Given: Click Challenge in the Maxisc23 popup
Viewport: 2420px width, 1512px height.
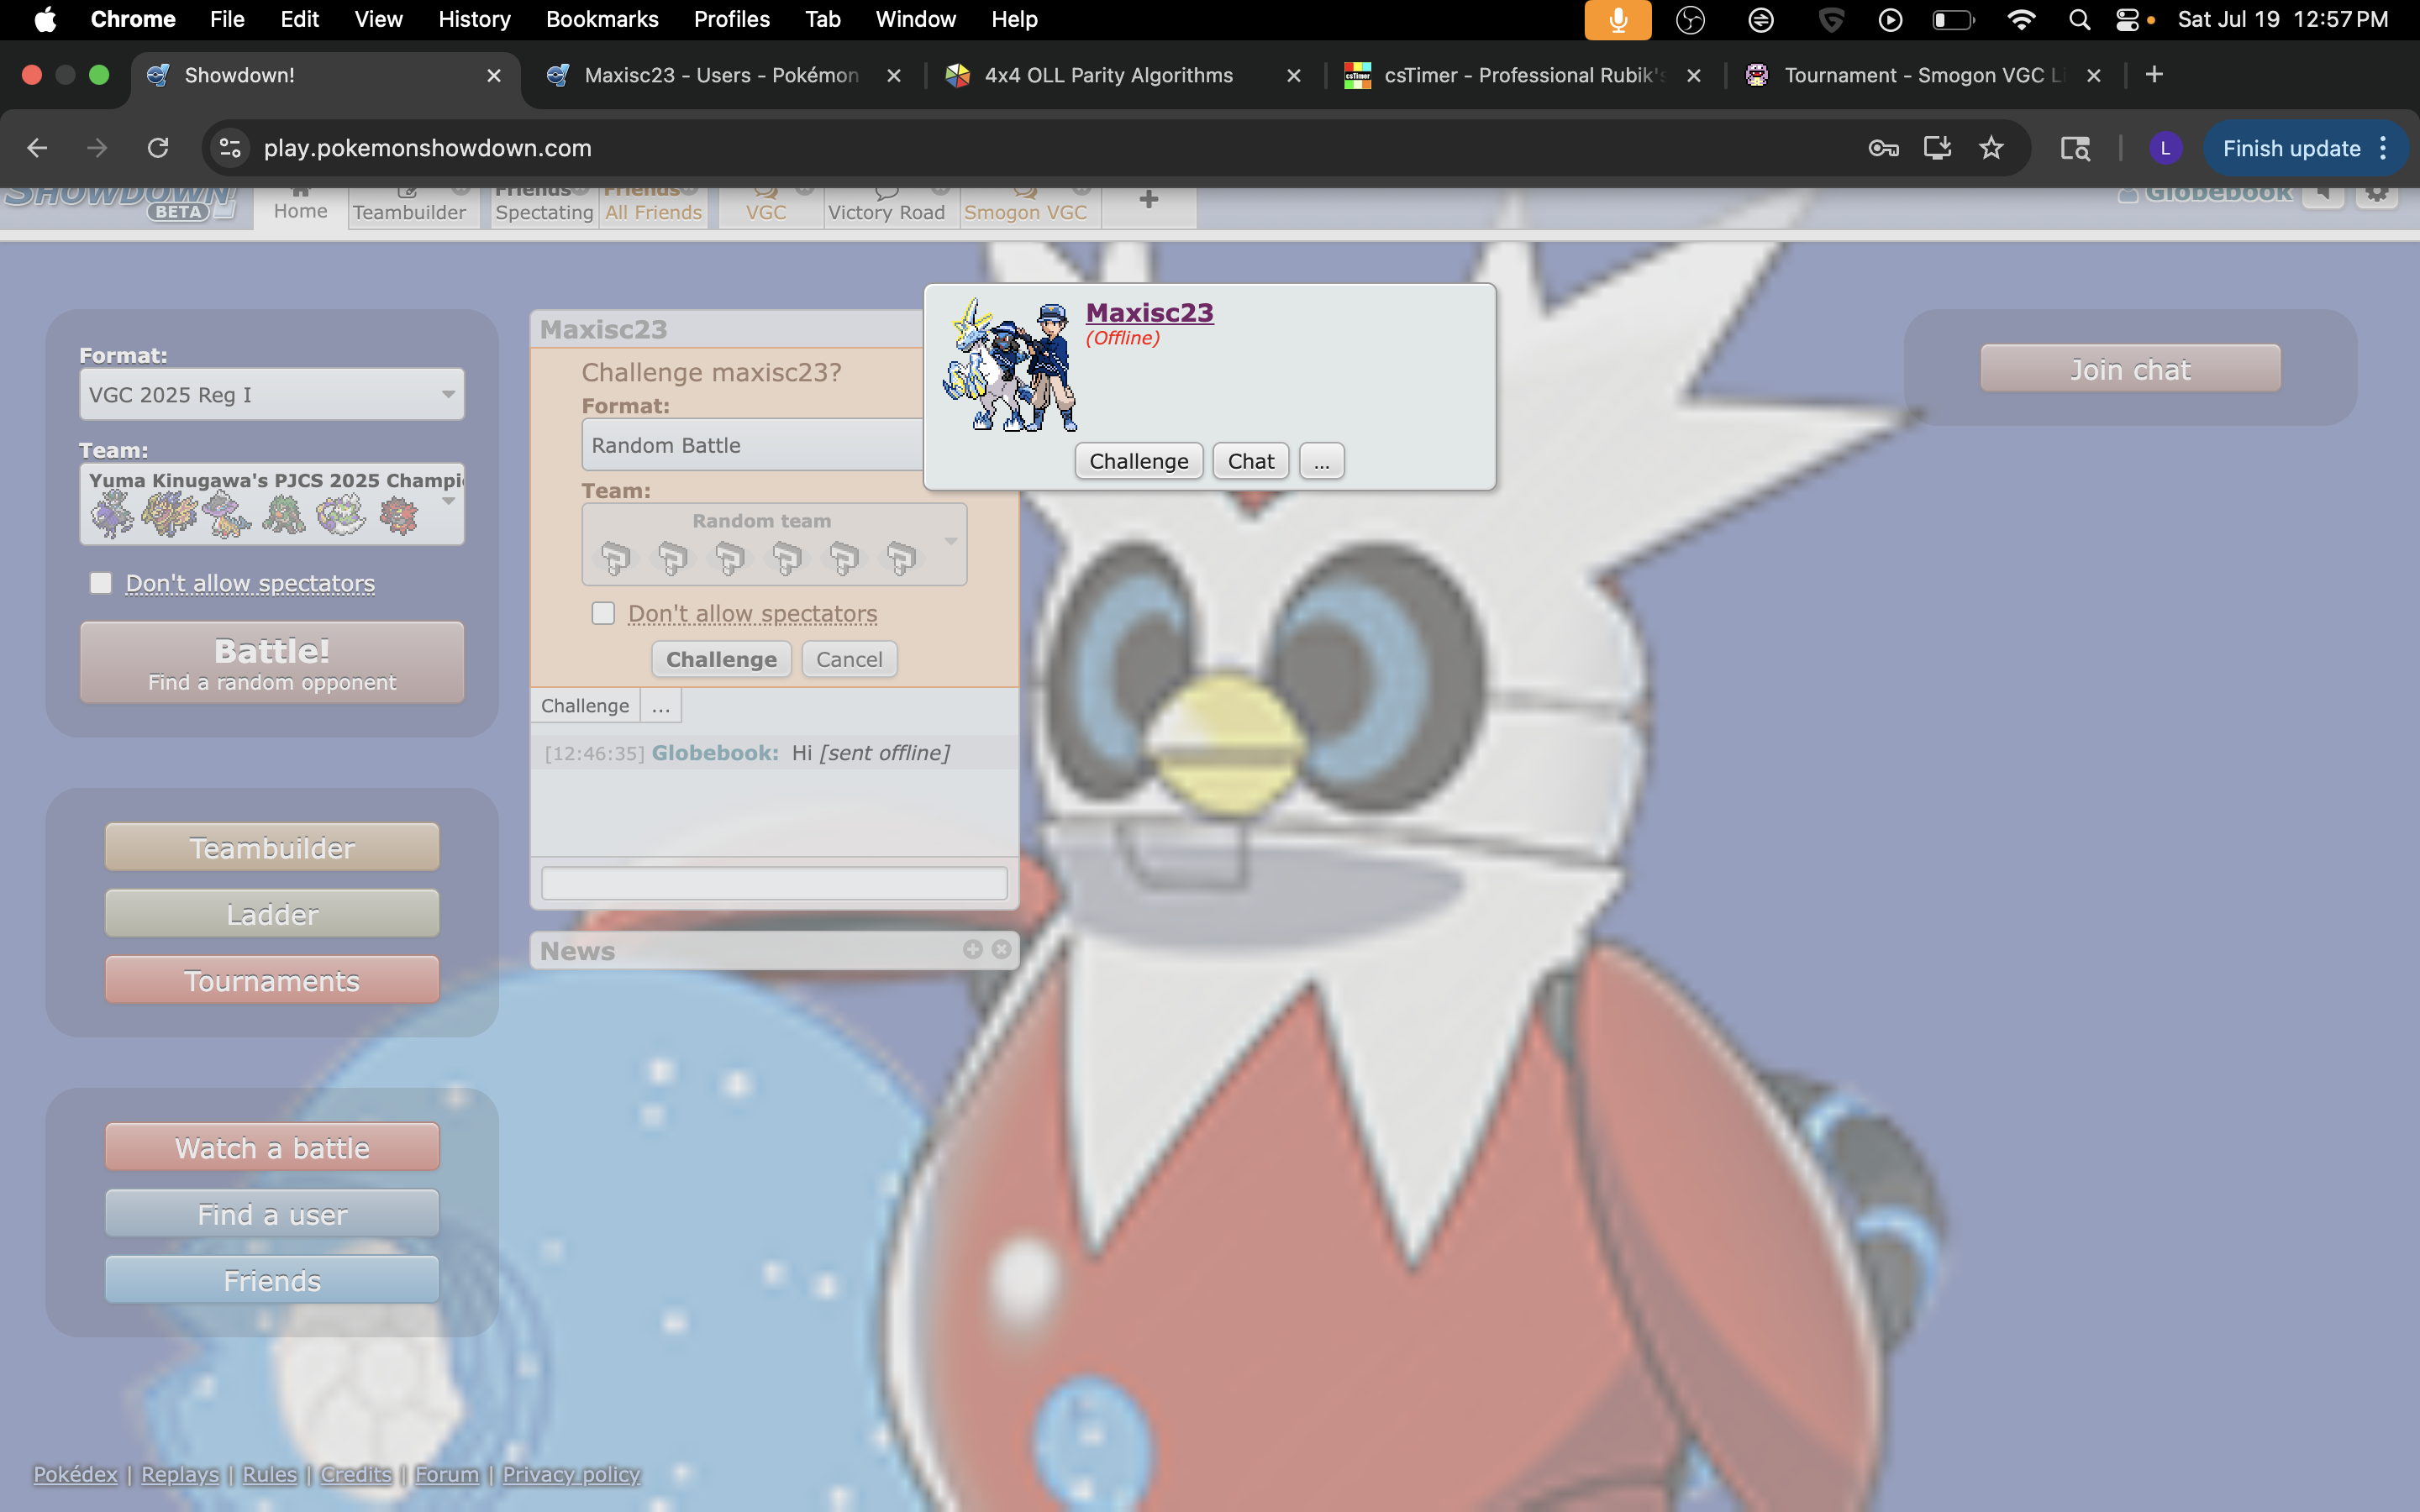Looking at the screenshot, I should pos(1139,461).
